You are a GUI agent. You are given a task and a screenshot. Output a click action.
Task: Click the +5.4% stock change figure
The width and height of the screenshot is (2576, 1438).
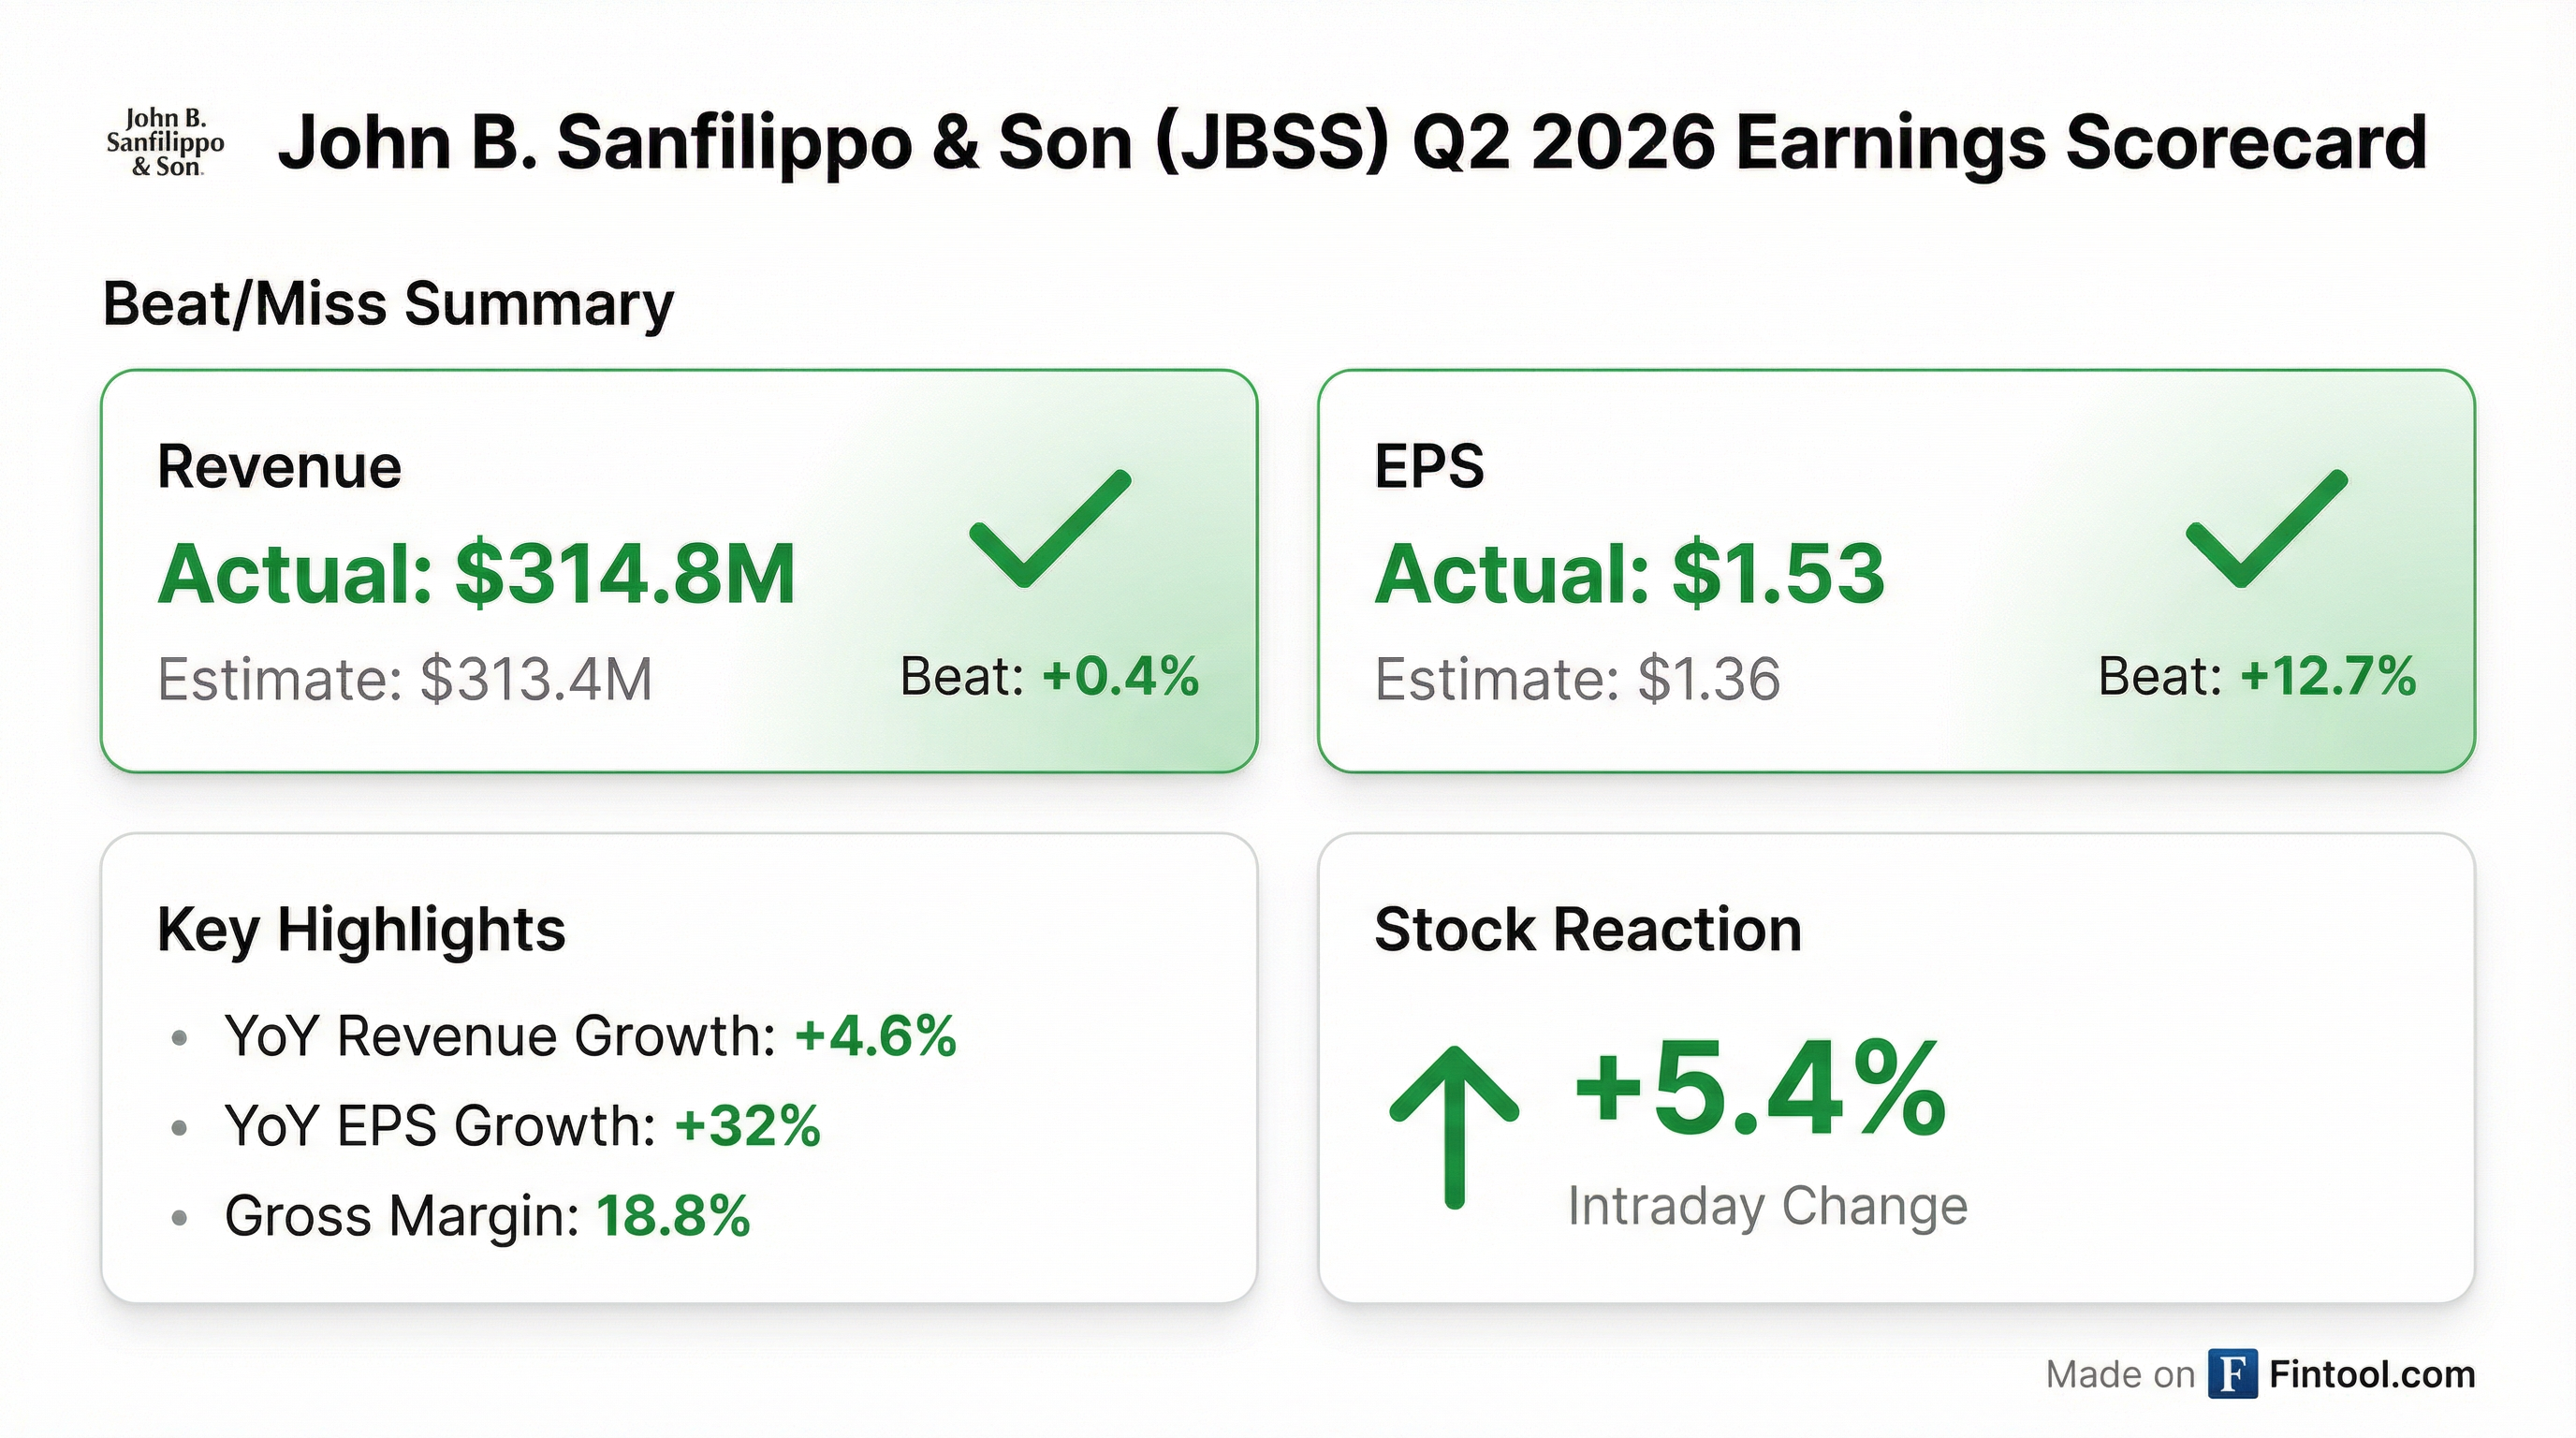[1760, 1090]
